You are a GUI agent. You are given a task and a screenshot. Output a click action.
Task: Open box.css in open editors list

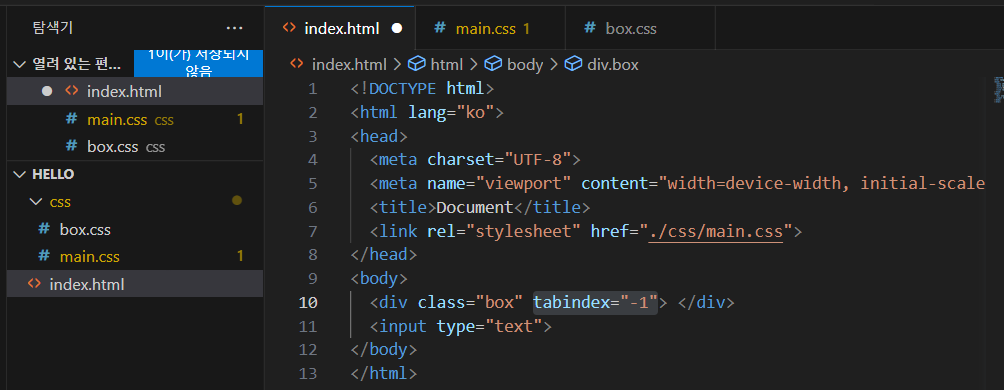tap(134, 147)
